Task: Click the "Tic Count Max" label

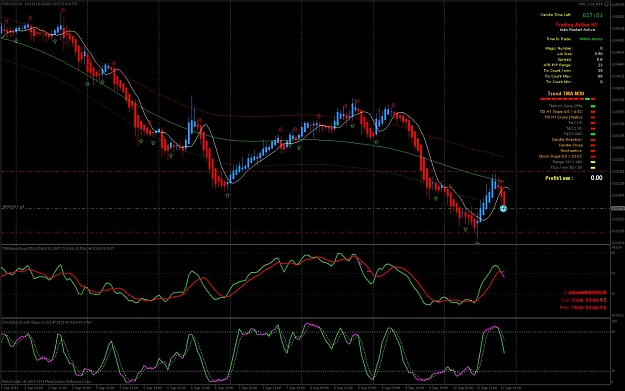Action: point(558,76)
